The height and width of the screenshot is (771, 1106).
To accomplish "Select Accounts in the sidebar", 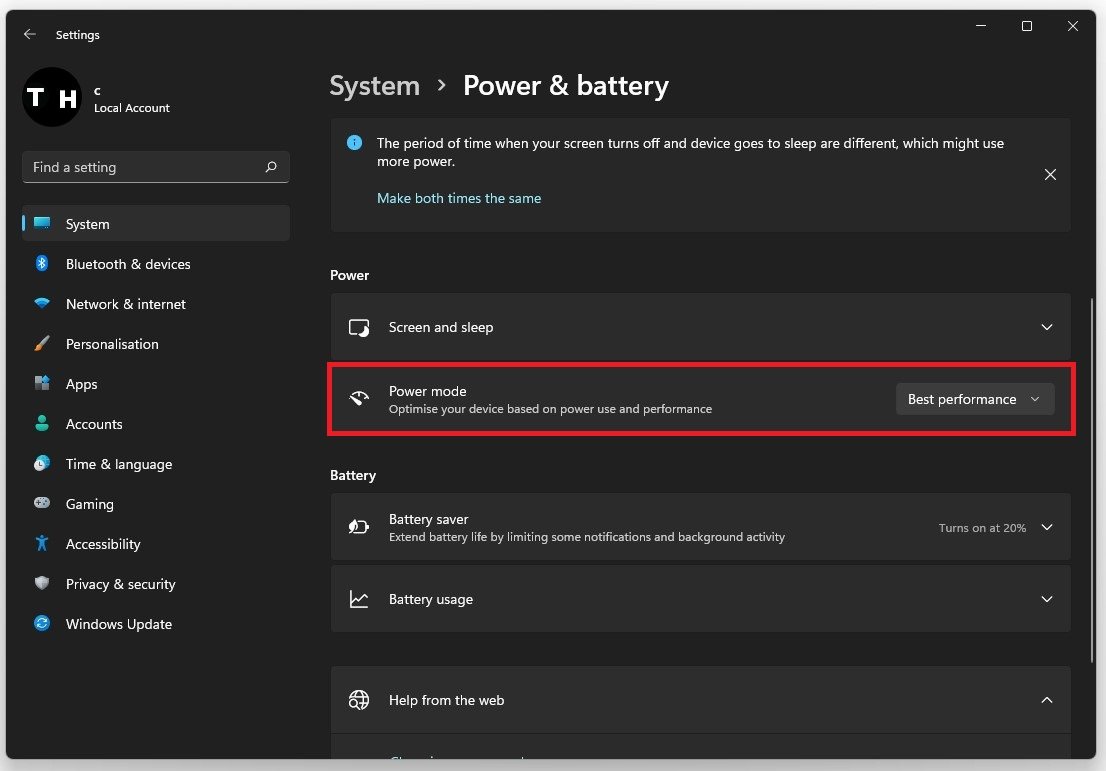I will (94, 424).
